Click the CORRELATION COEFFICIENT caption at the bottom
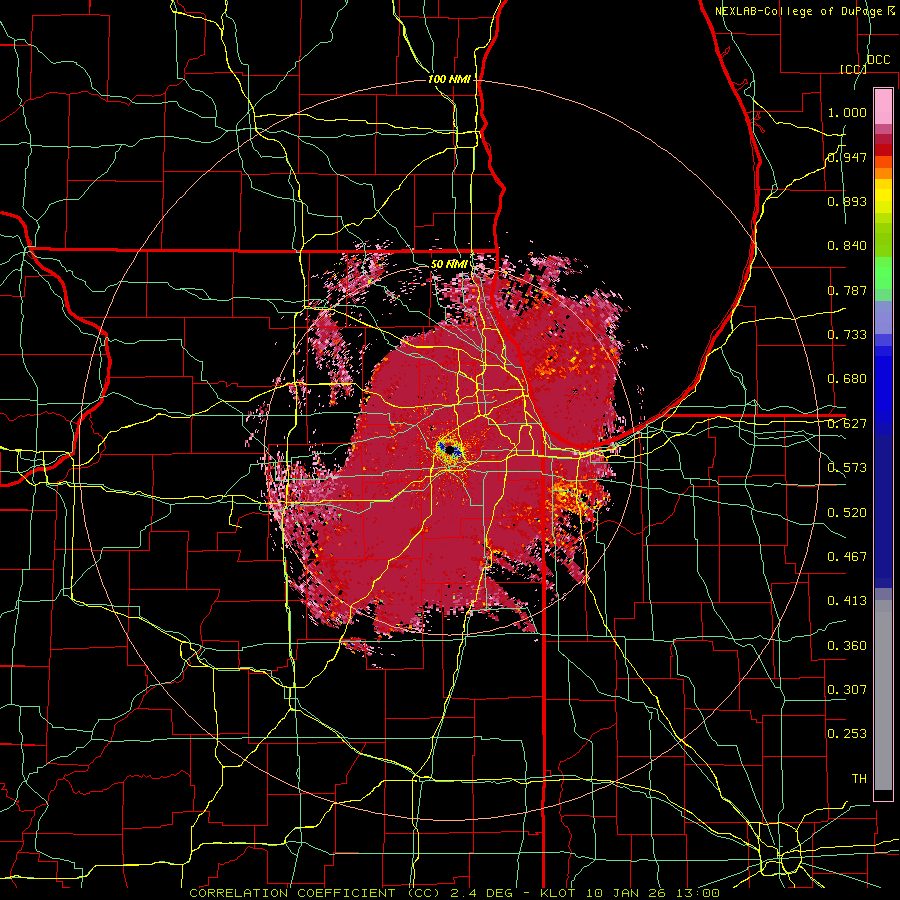The width and height of the screenshot is (900, 900). click(454, 893)
